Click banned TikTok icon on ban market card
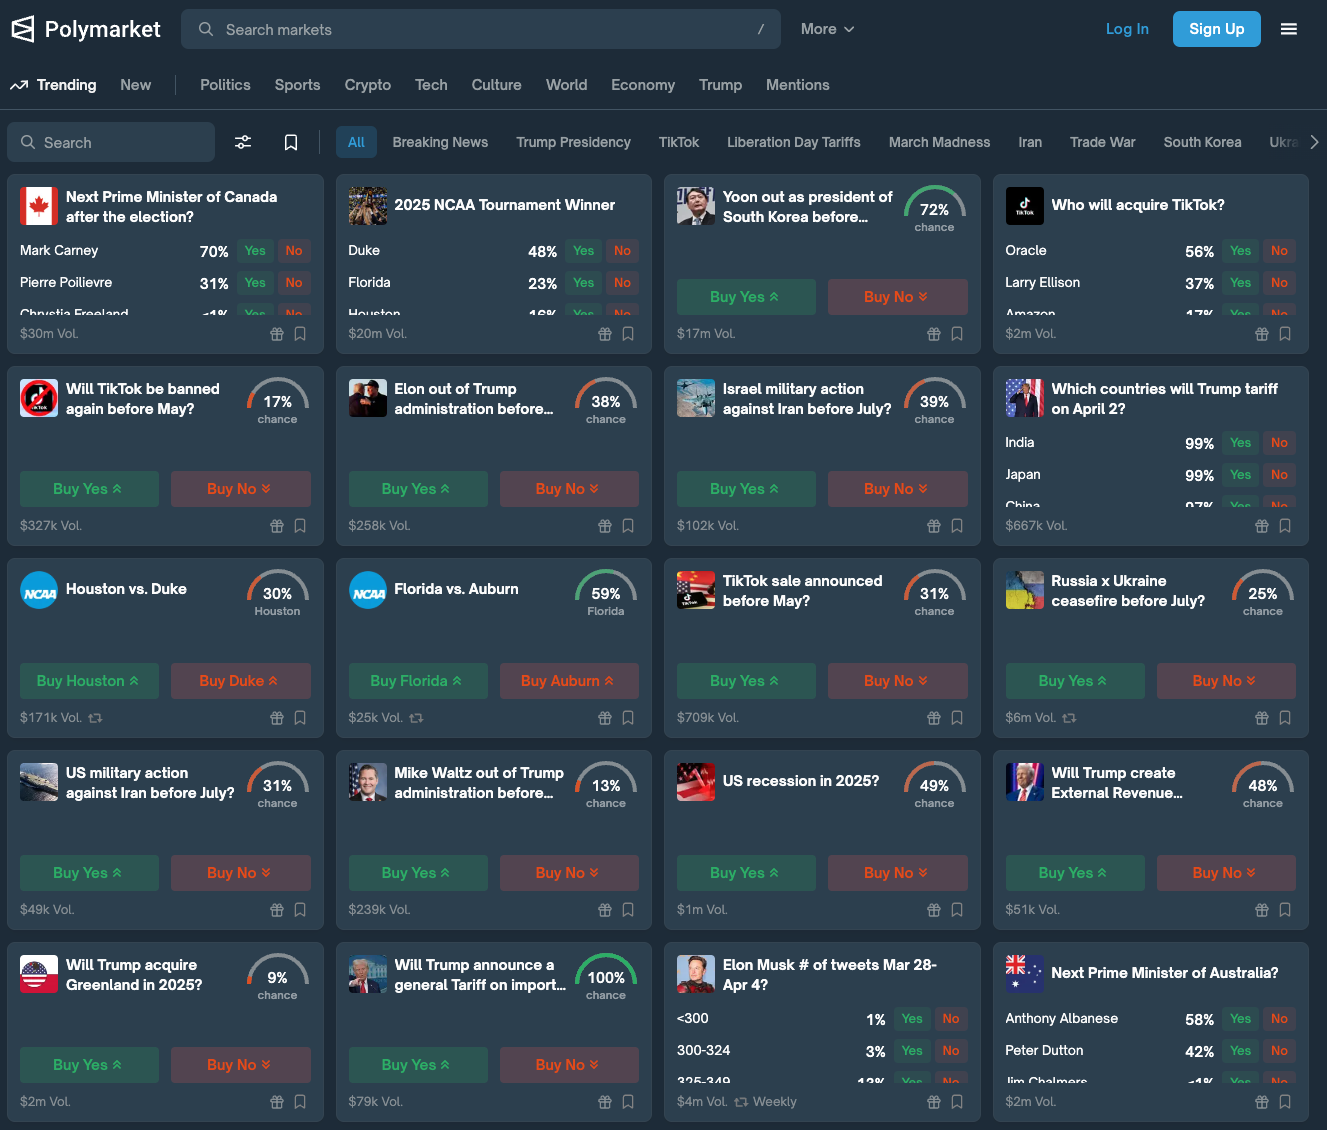Viewport: 1327px width, 1130px height. click(39, 398)
